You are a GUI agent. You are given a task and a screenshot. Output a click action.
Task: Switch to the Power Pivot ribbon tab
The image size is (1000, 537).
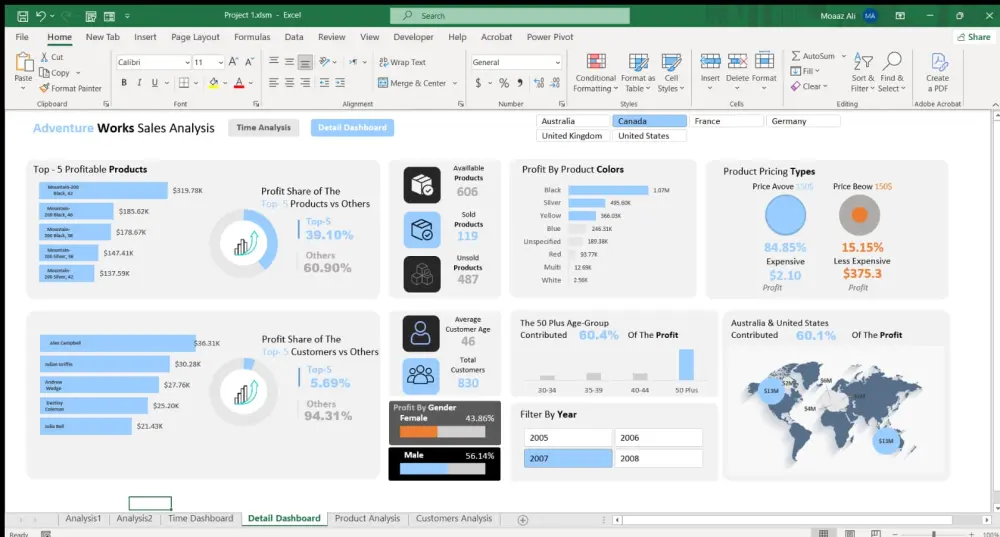point(550,37)
